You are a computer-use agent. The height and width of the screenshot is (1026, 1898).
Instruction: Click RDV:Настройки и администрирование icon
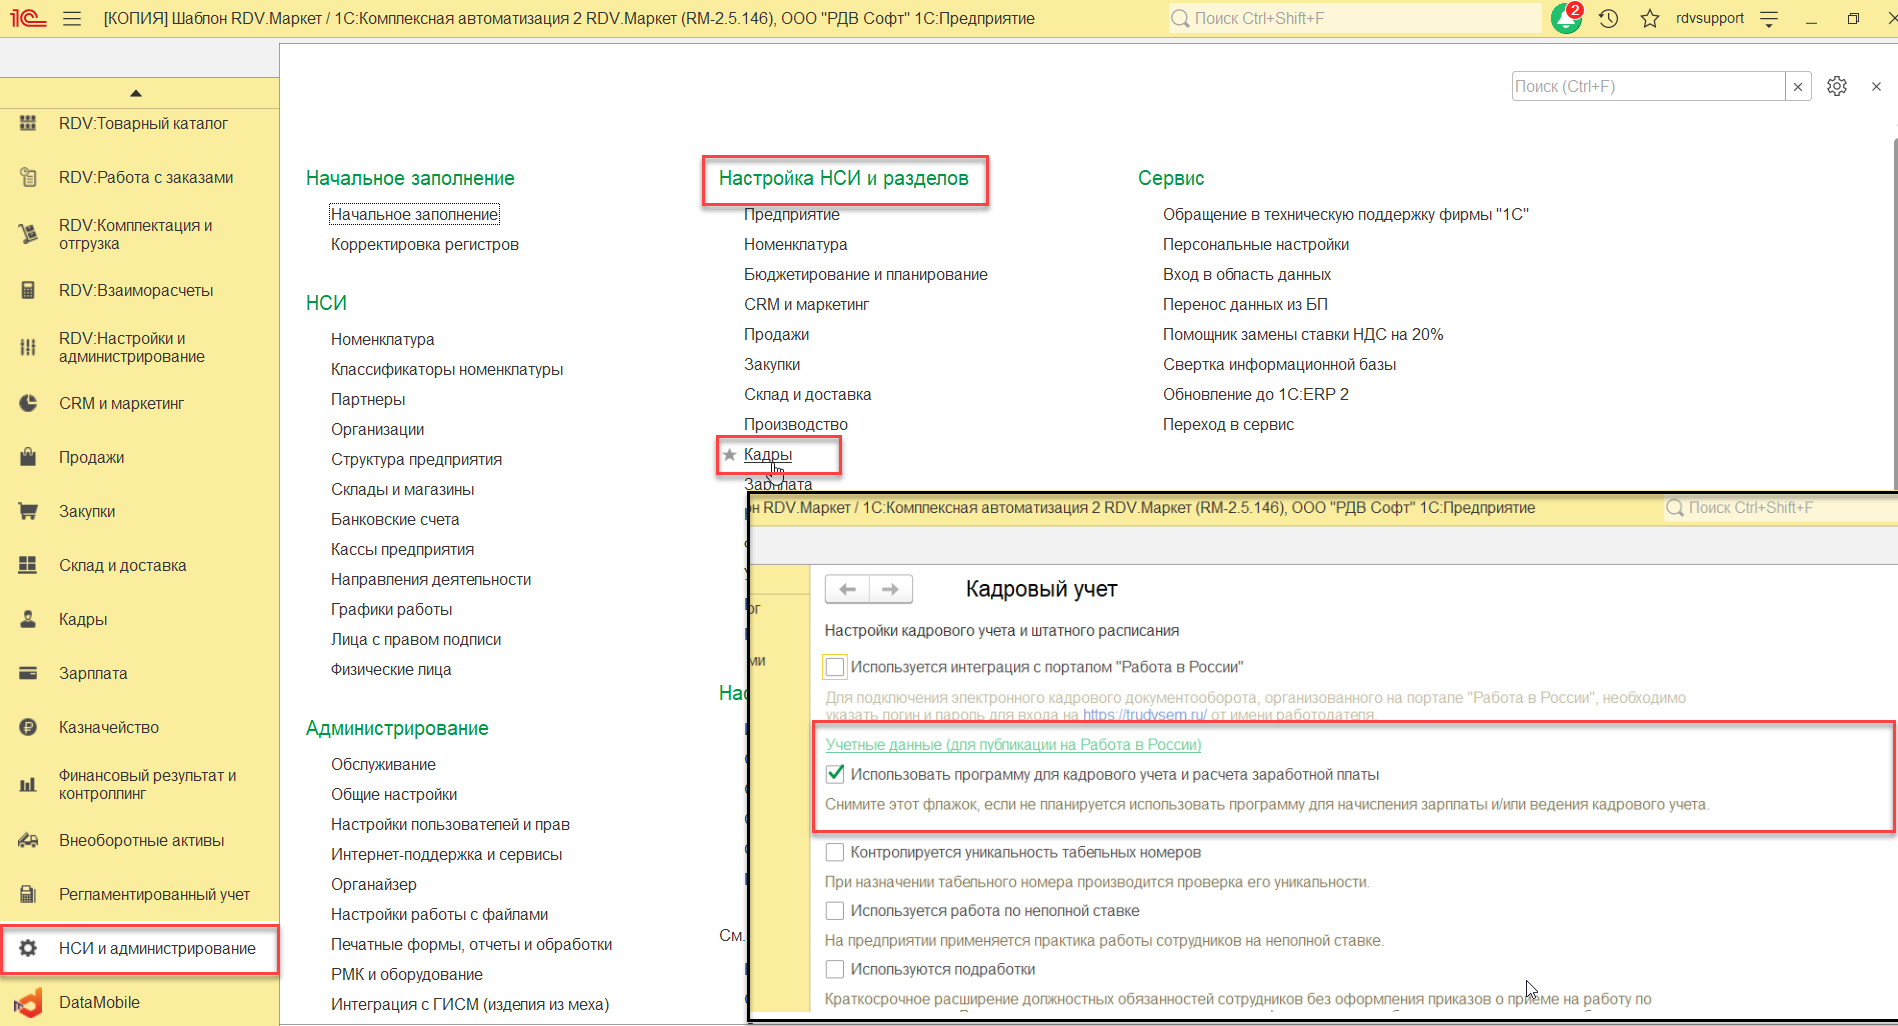(28, 347)
